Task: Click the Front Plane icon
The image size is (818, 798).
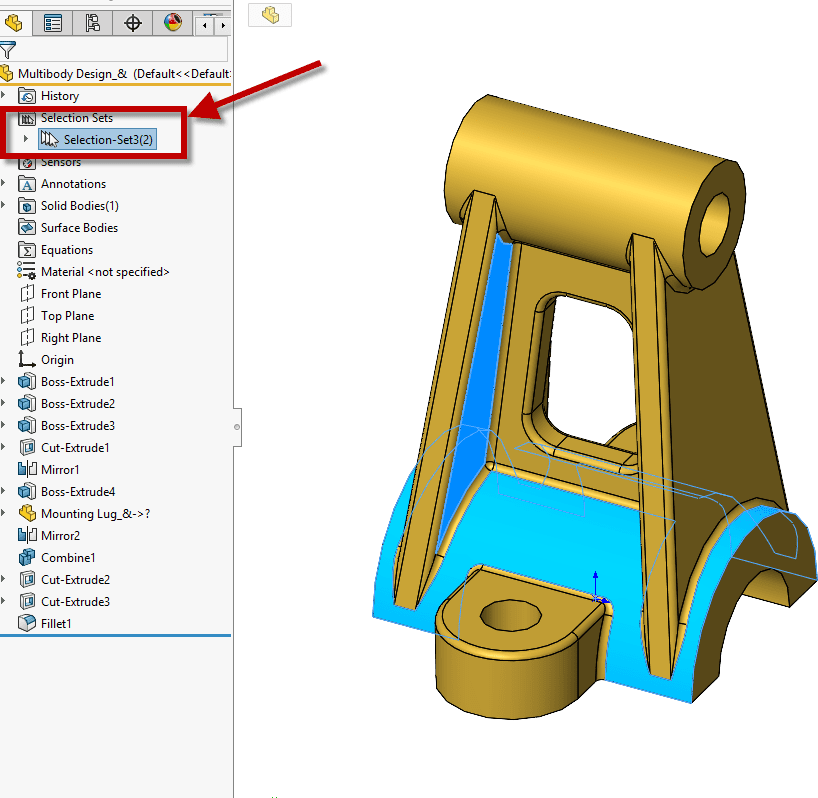Action: coord(27,294)
